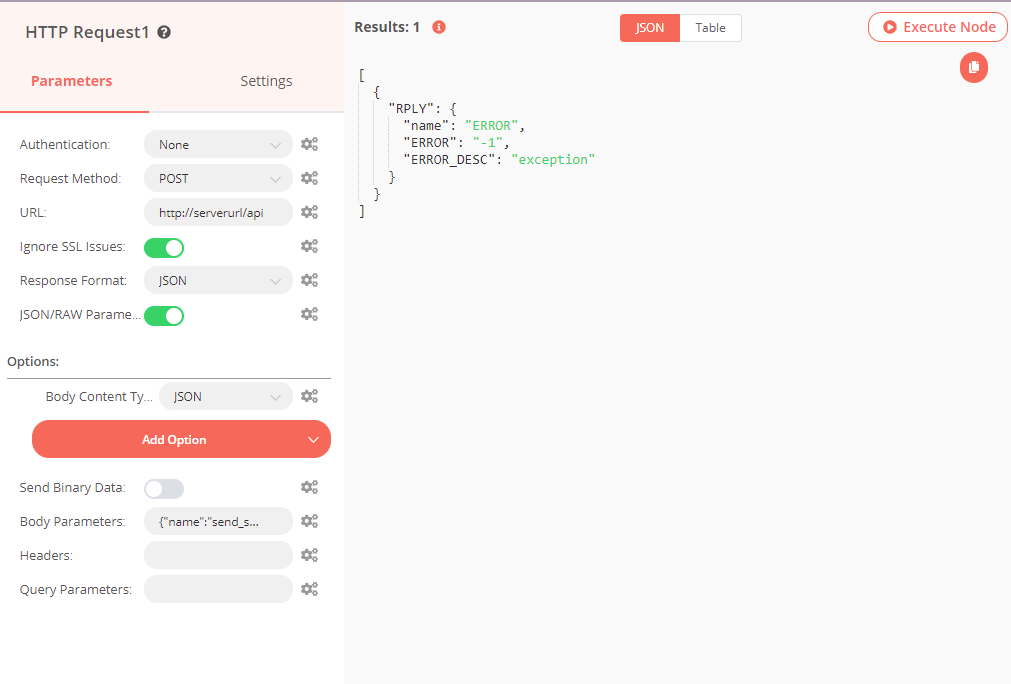
Task: Click the gears icon for Body Parameters
Action: point(310,521)
